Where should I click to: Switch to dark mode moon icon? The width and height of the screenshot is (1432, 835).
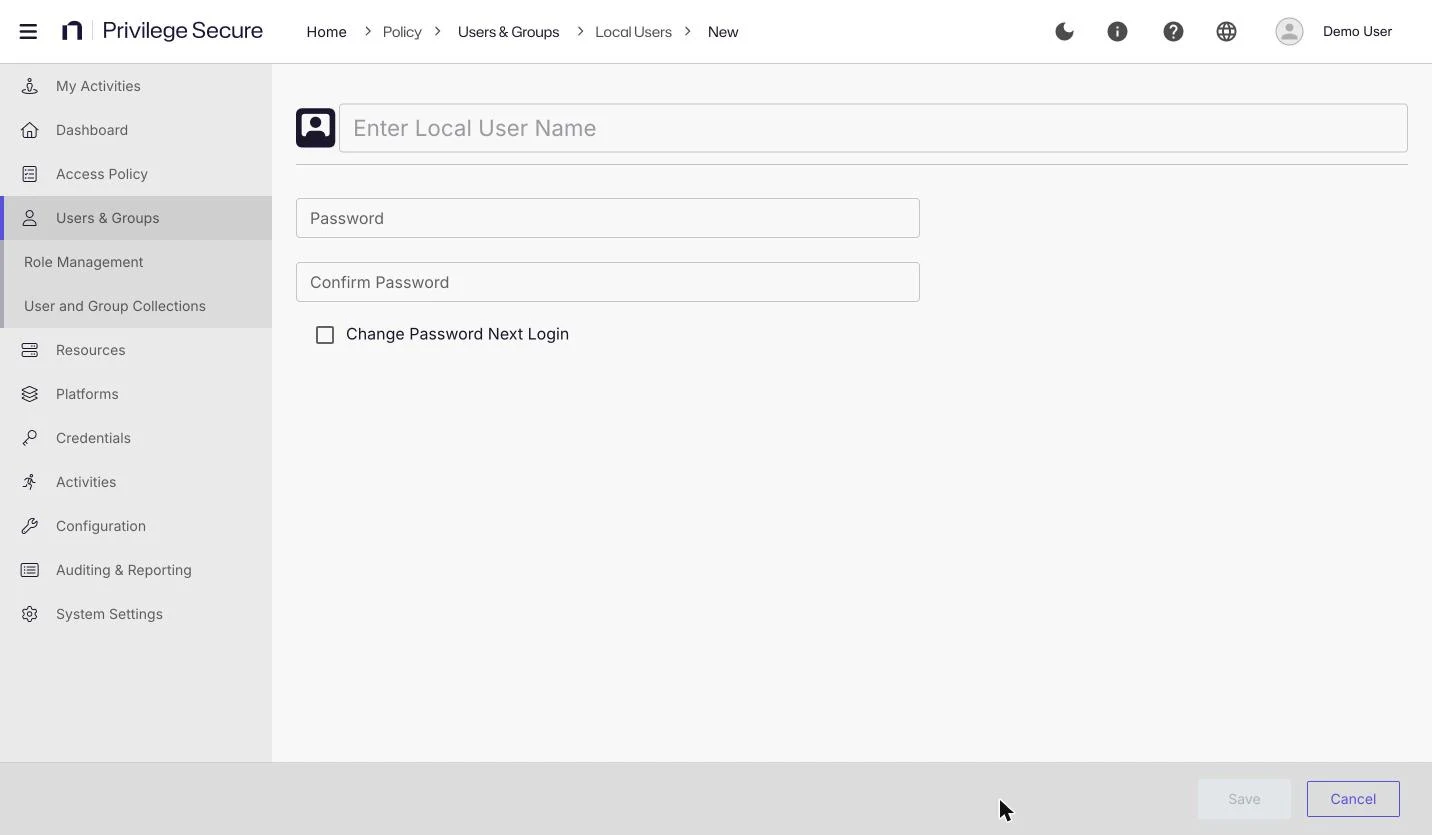click(1064, 31)
